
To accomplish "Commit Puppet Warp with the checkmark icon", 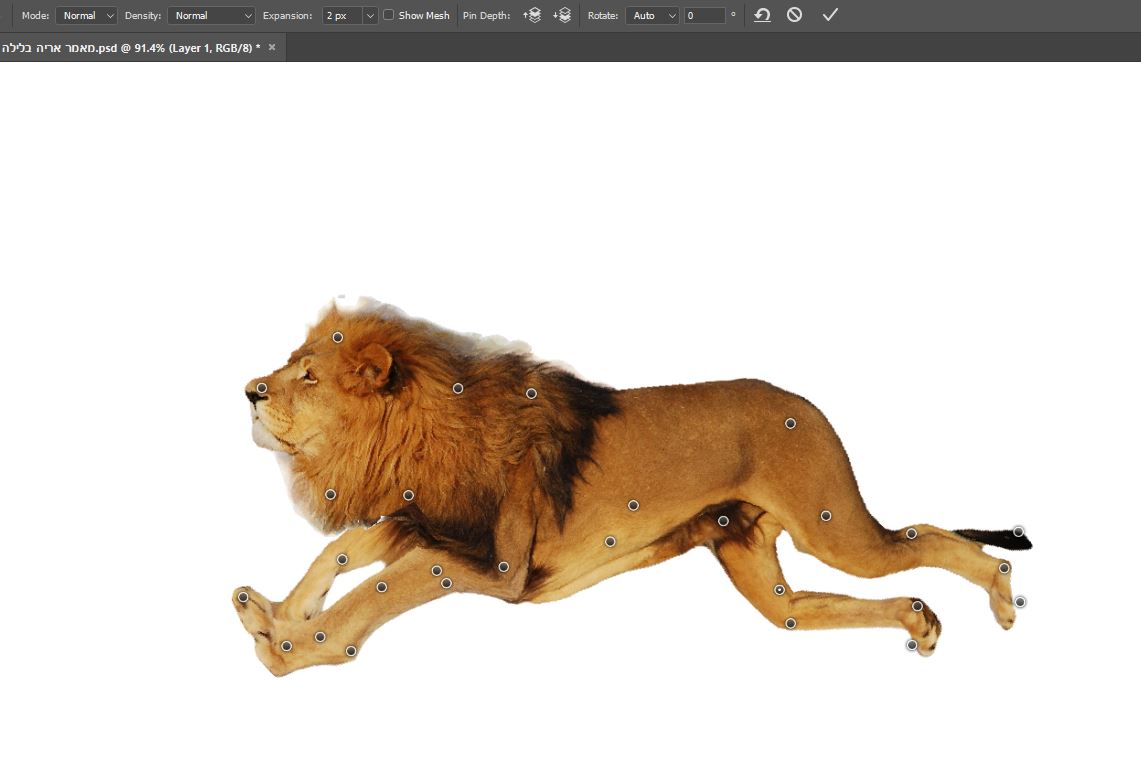I will coord(829,15).
